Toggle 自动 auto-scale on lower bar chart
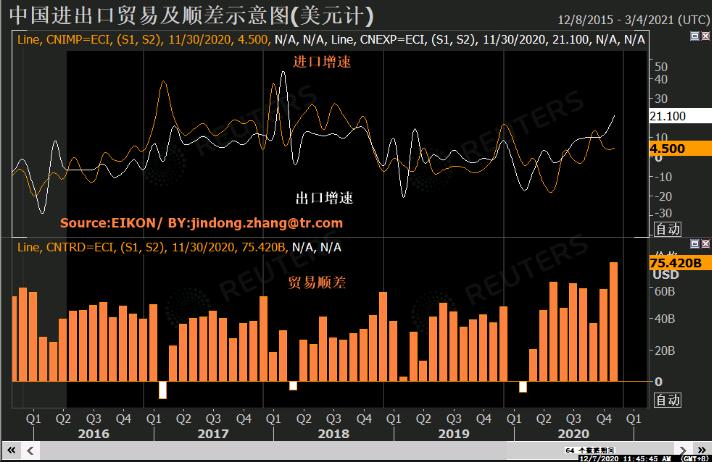The image size is (712, 462). 666,399
